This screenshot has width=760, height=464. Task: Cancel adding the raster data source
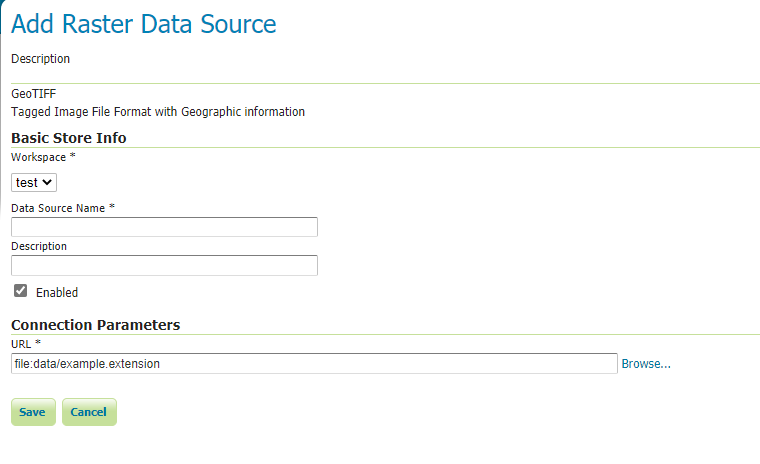pyautogui.click(x=89, y=412)
